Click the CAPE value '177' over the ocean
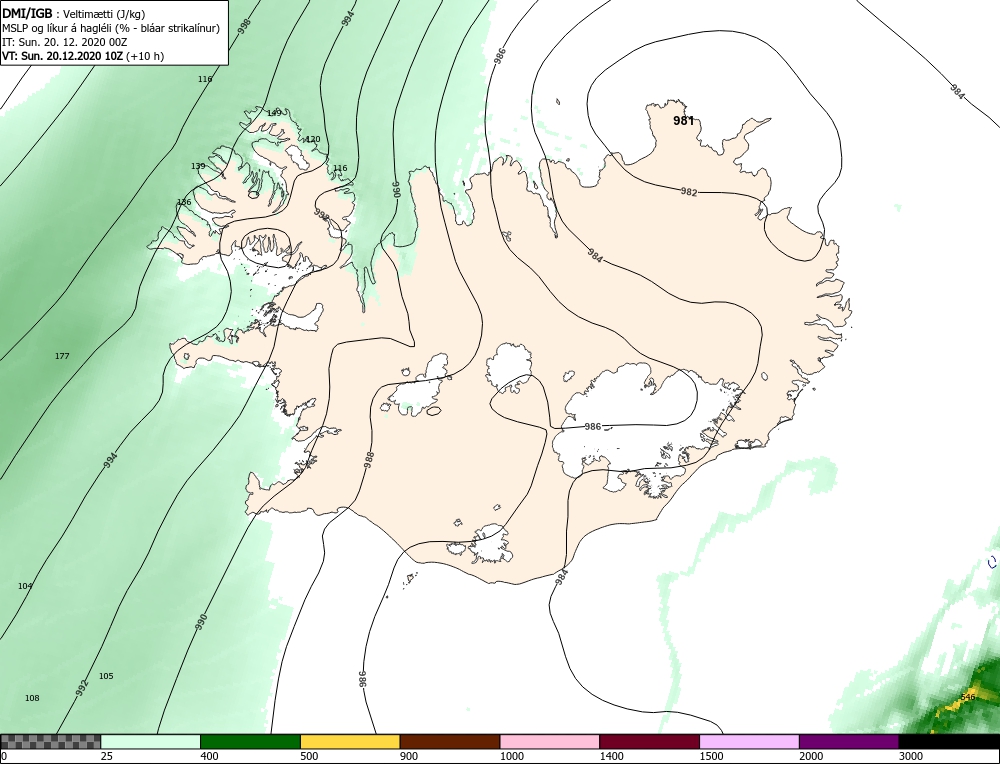This screenshot has height=764, width=1000. pyautogui.click(x=62, y=356)
